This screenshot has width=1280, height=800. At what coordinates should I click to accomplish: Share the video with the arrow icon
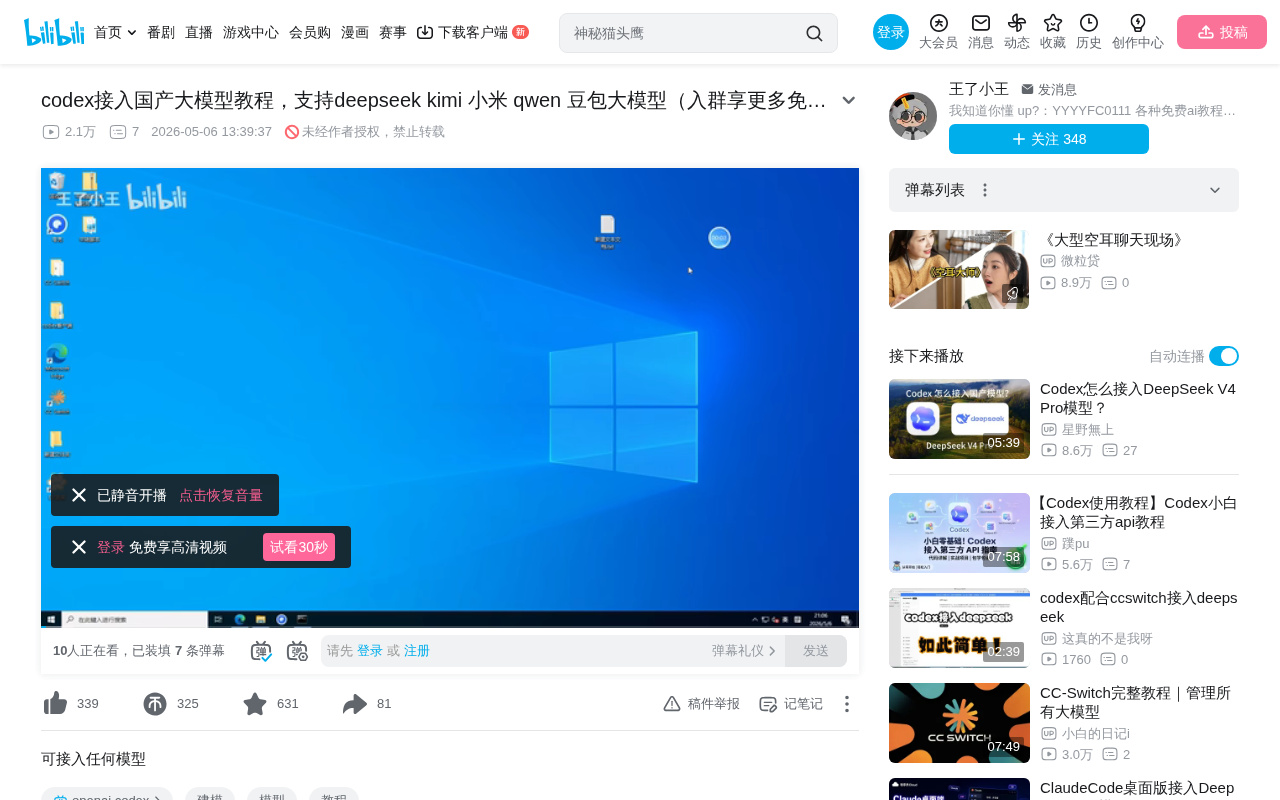tap(355, 704)
